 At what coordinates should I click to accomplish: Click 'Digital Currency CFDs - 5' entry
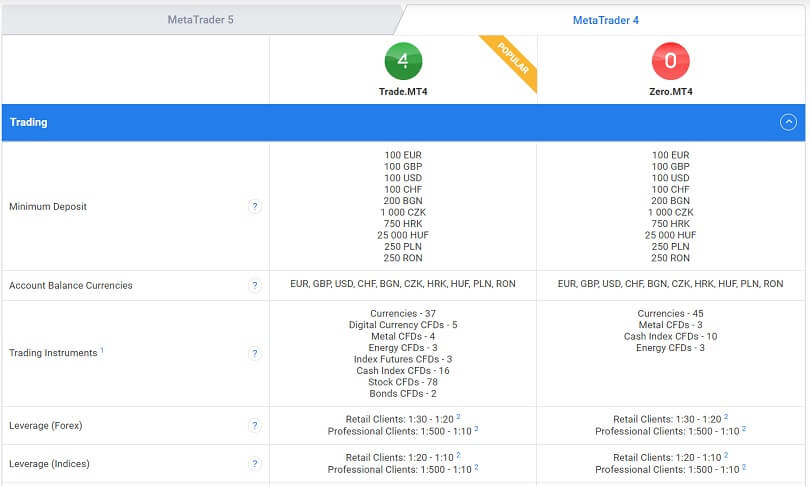tap(403, 325)
